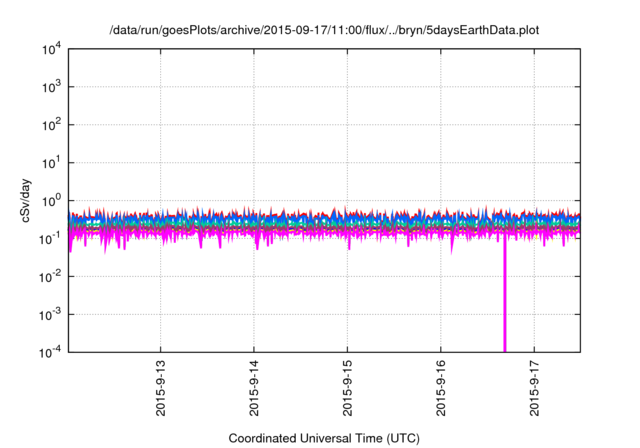Click the 10^2 y-axis tick label
The height and width of the screenshot is (448, 640).
pos(51,125)
